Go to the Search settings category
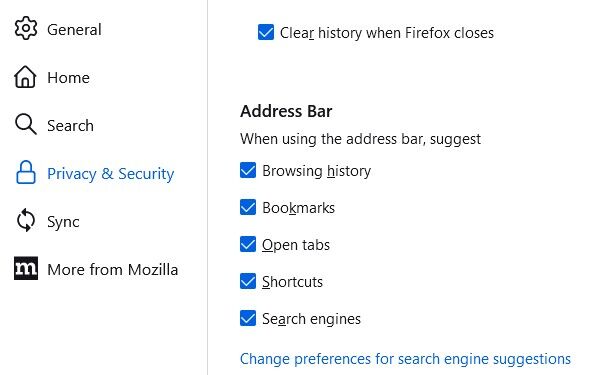Viewport: 601px width, 375px height. (70, 125)
